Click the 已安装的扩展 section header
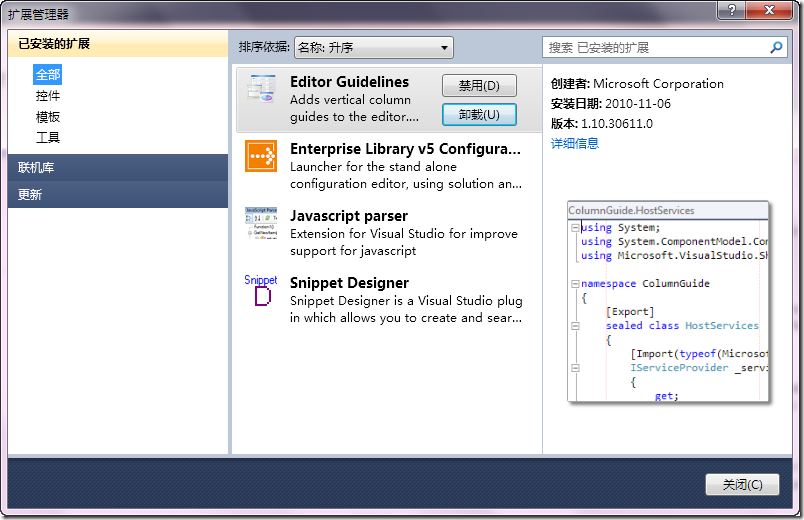 pos(118,44)
